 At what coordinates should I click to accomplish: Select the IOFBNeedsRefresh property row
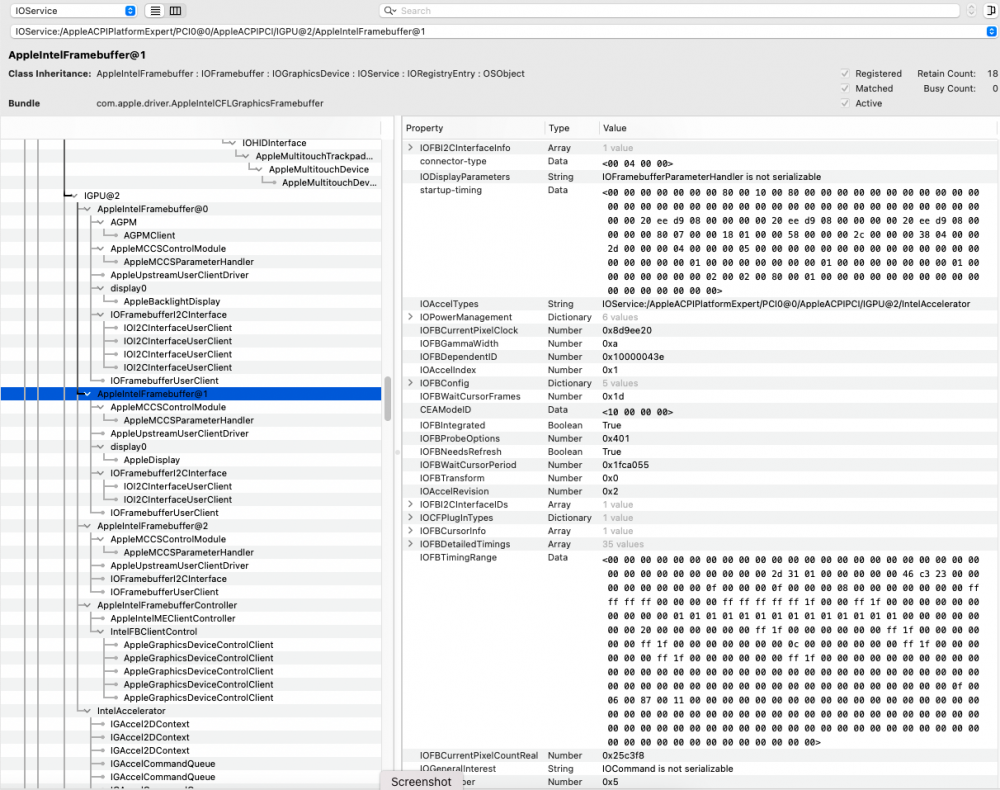coord(700,451)
